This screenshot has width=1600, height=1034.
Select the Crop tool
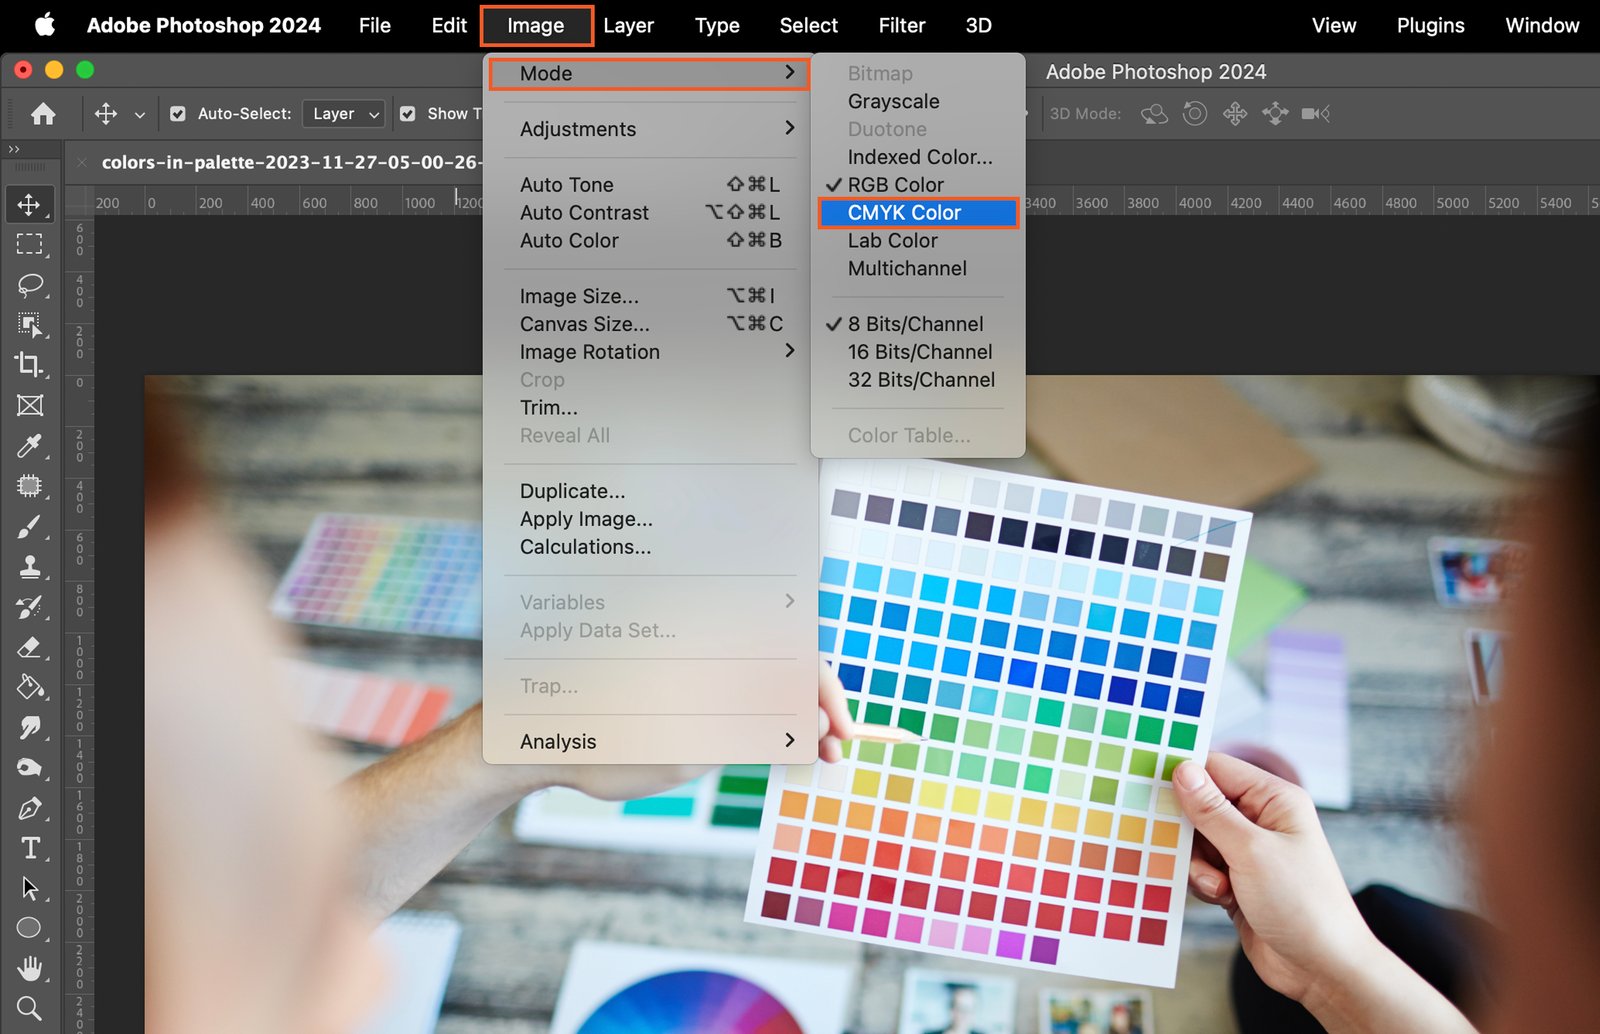(x=29, y=365)
